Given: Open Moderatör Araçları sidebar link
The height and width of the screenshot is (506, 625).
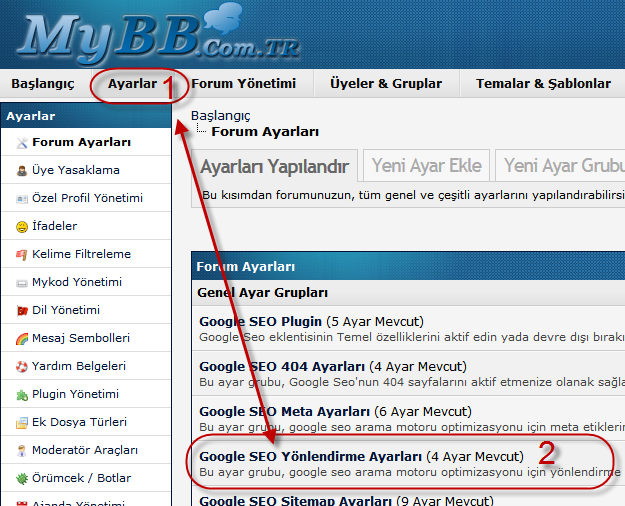Looking at the screenshot, I should tap(85, 450).
